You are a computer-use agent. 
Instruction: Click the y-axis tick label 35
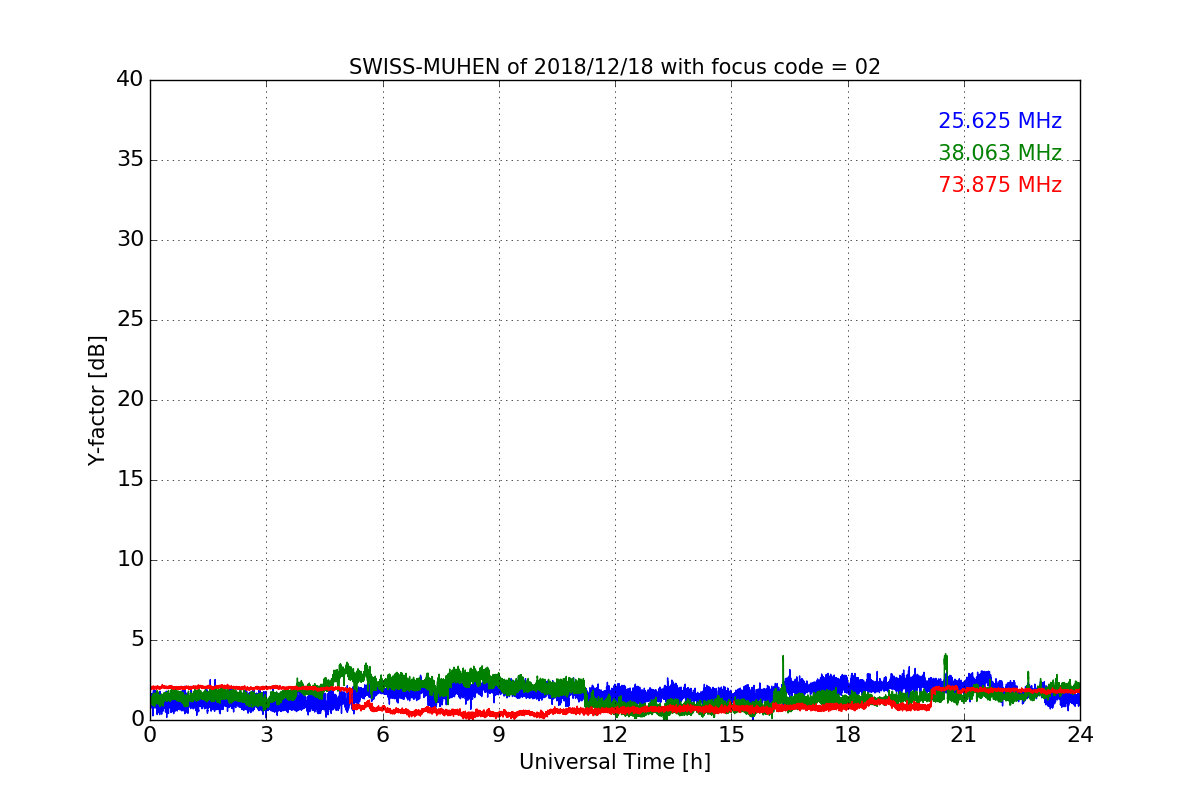(x=130, y=159)
